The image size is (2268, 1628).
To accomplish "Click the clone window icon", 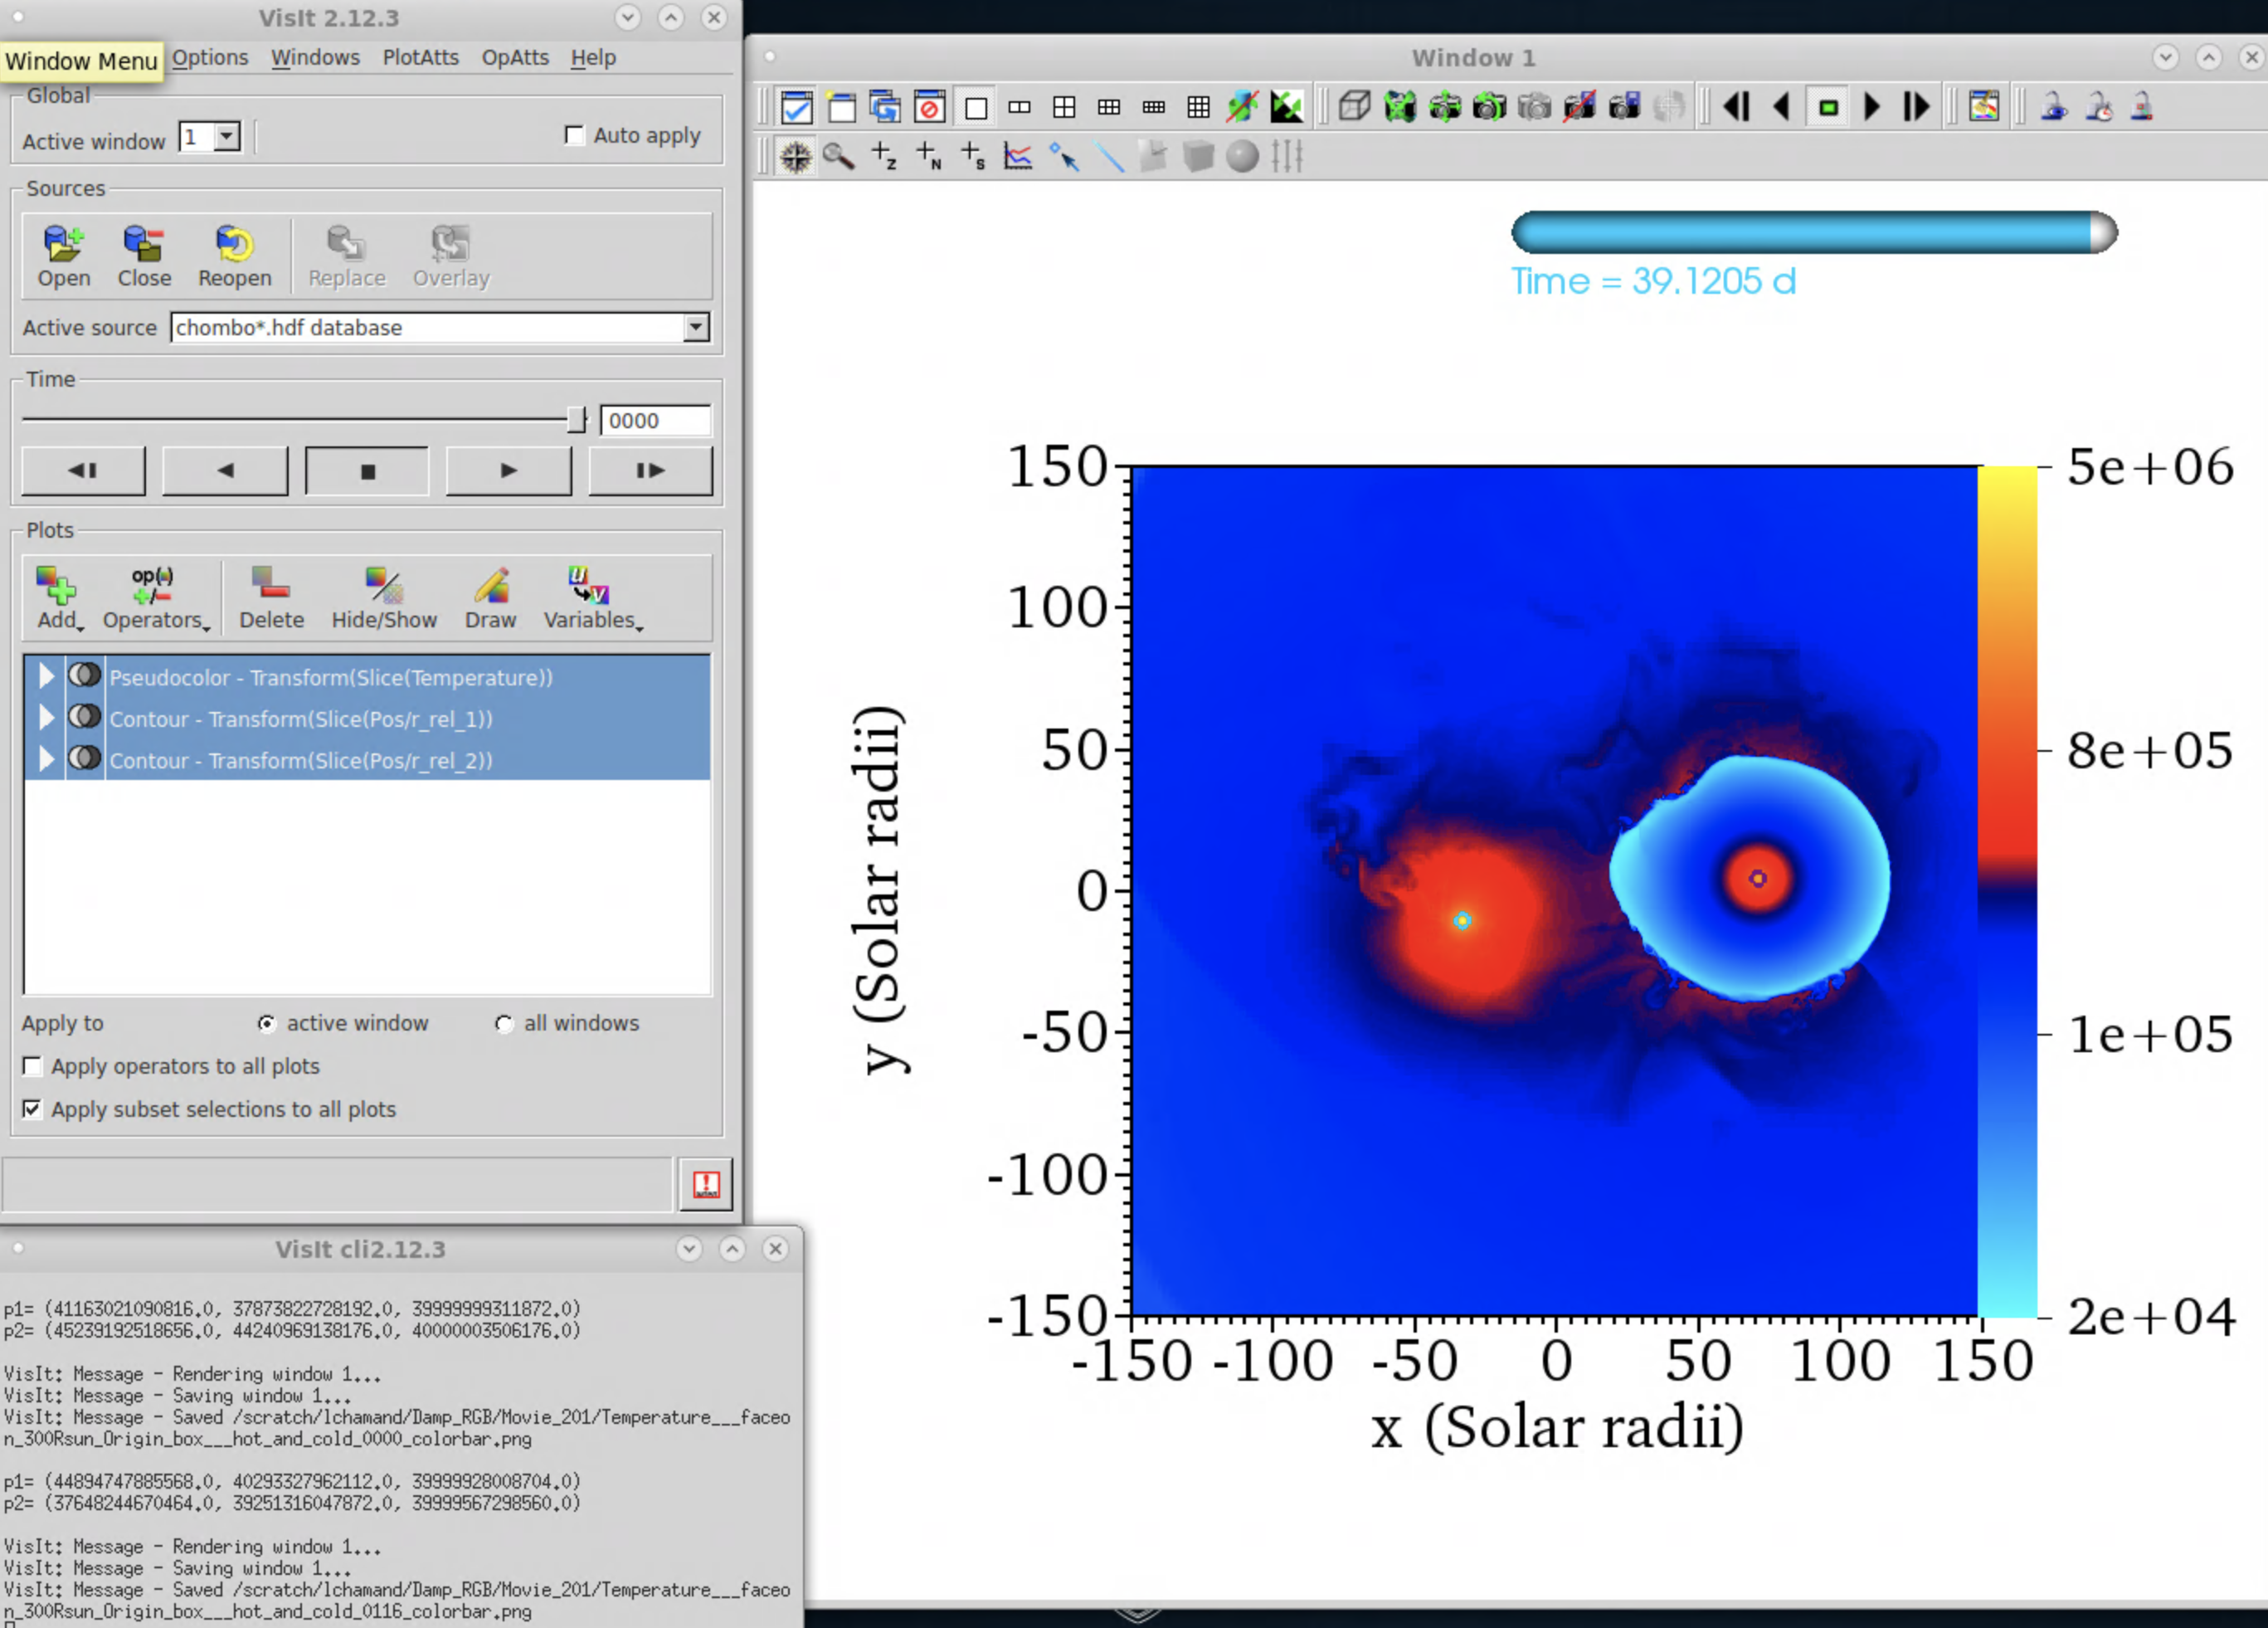I will [885, 106].
